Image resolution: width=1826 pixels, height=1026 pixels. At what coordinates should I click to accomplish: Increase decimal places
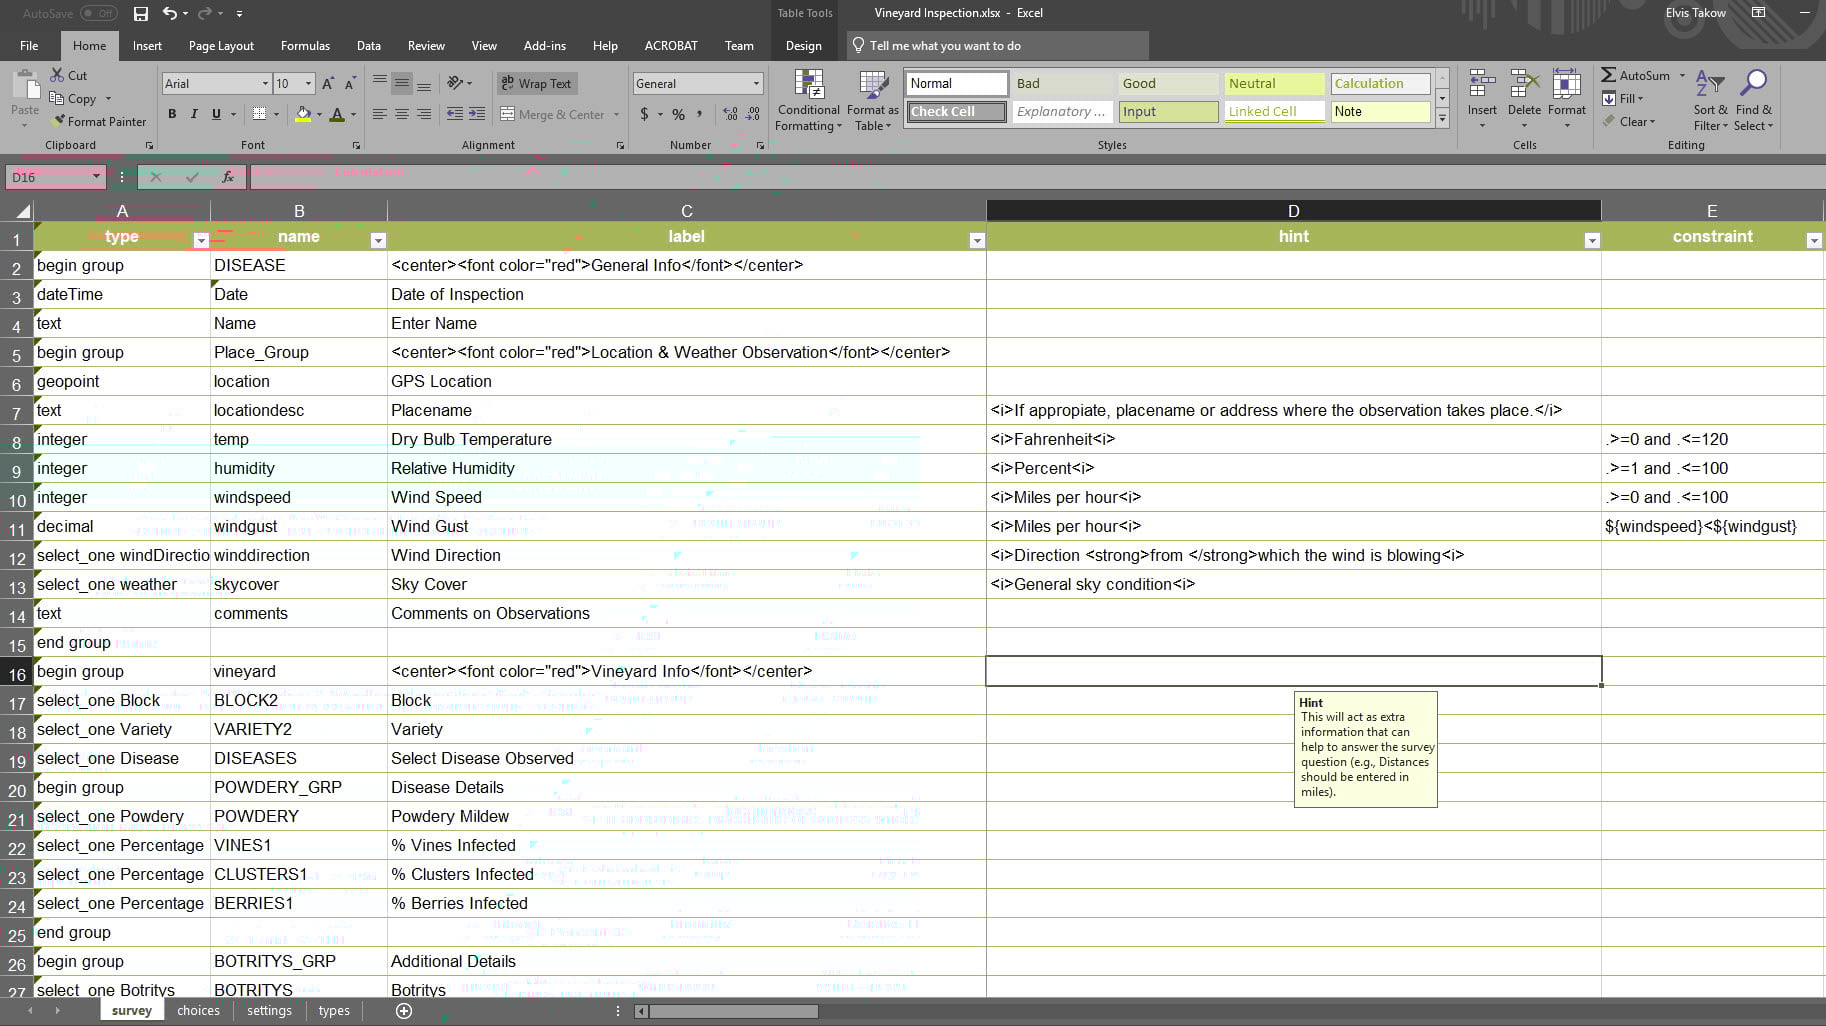[730, 114]
